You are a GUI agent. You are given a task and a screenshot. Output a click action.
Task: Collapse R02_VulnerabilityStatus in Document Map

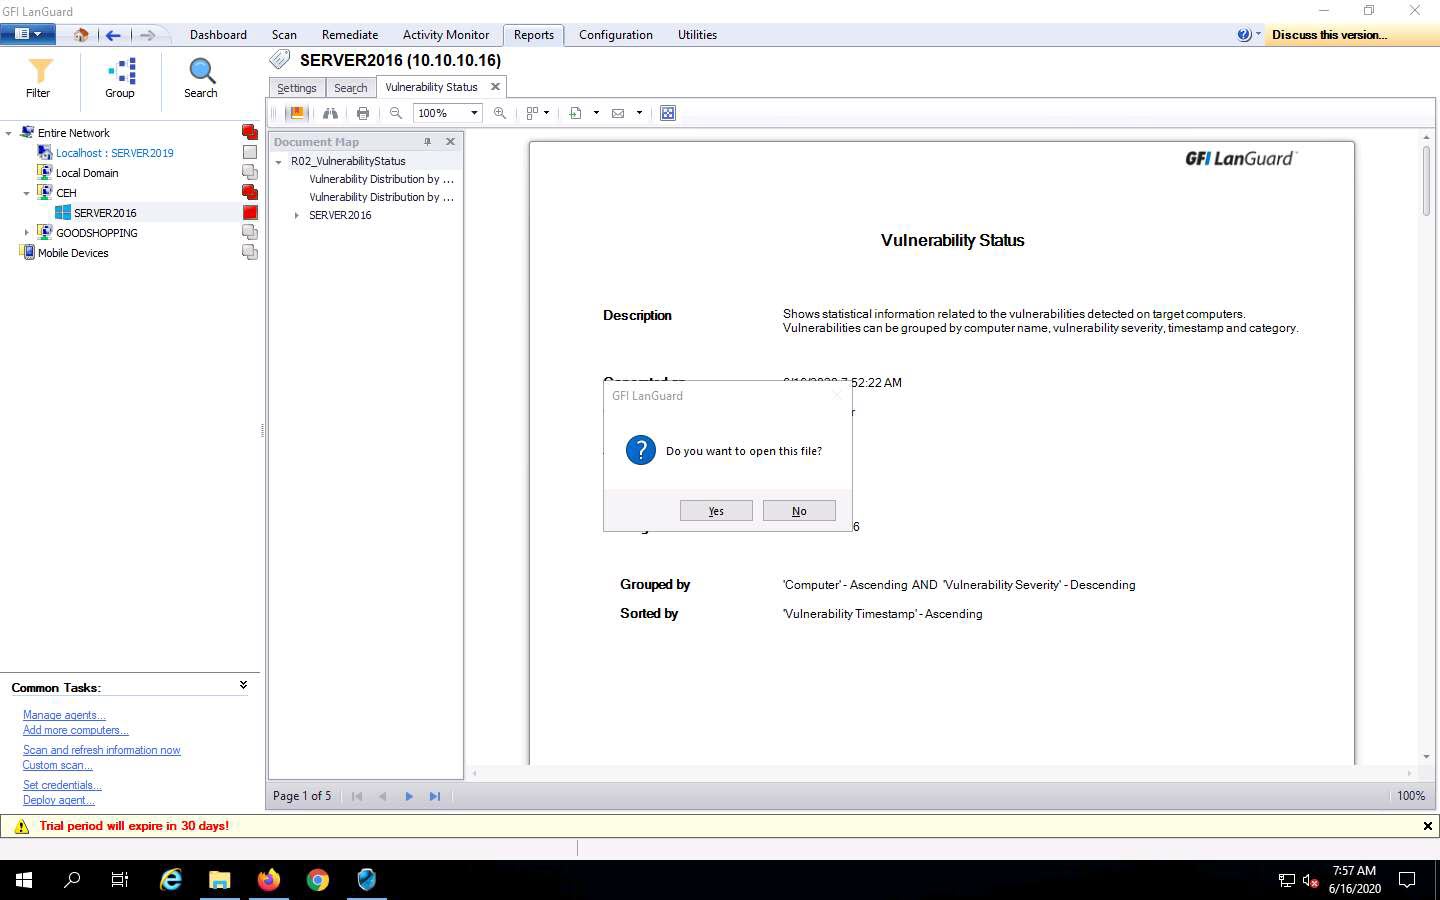point(279,161)
